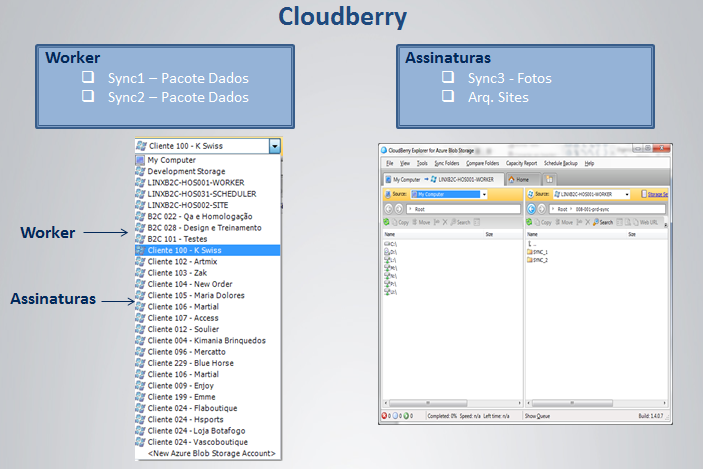Image resolution: width=703 pixels, height=469 pixels.
Task: Click delete X icon in left pane toolbar
Action: tap(445, 222)
